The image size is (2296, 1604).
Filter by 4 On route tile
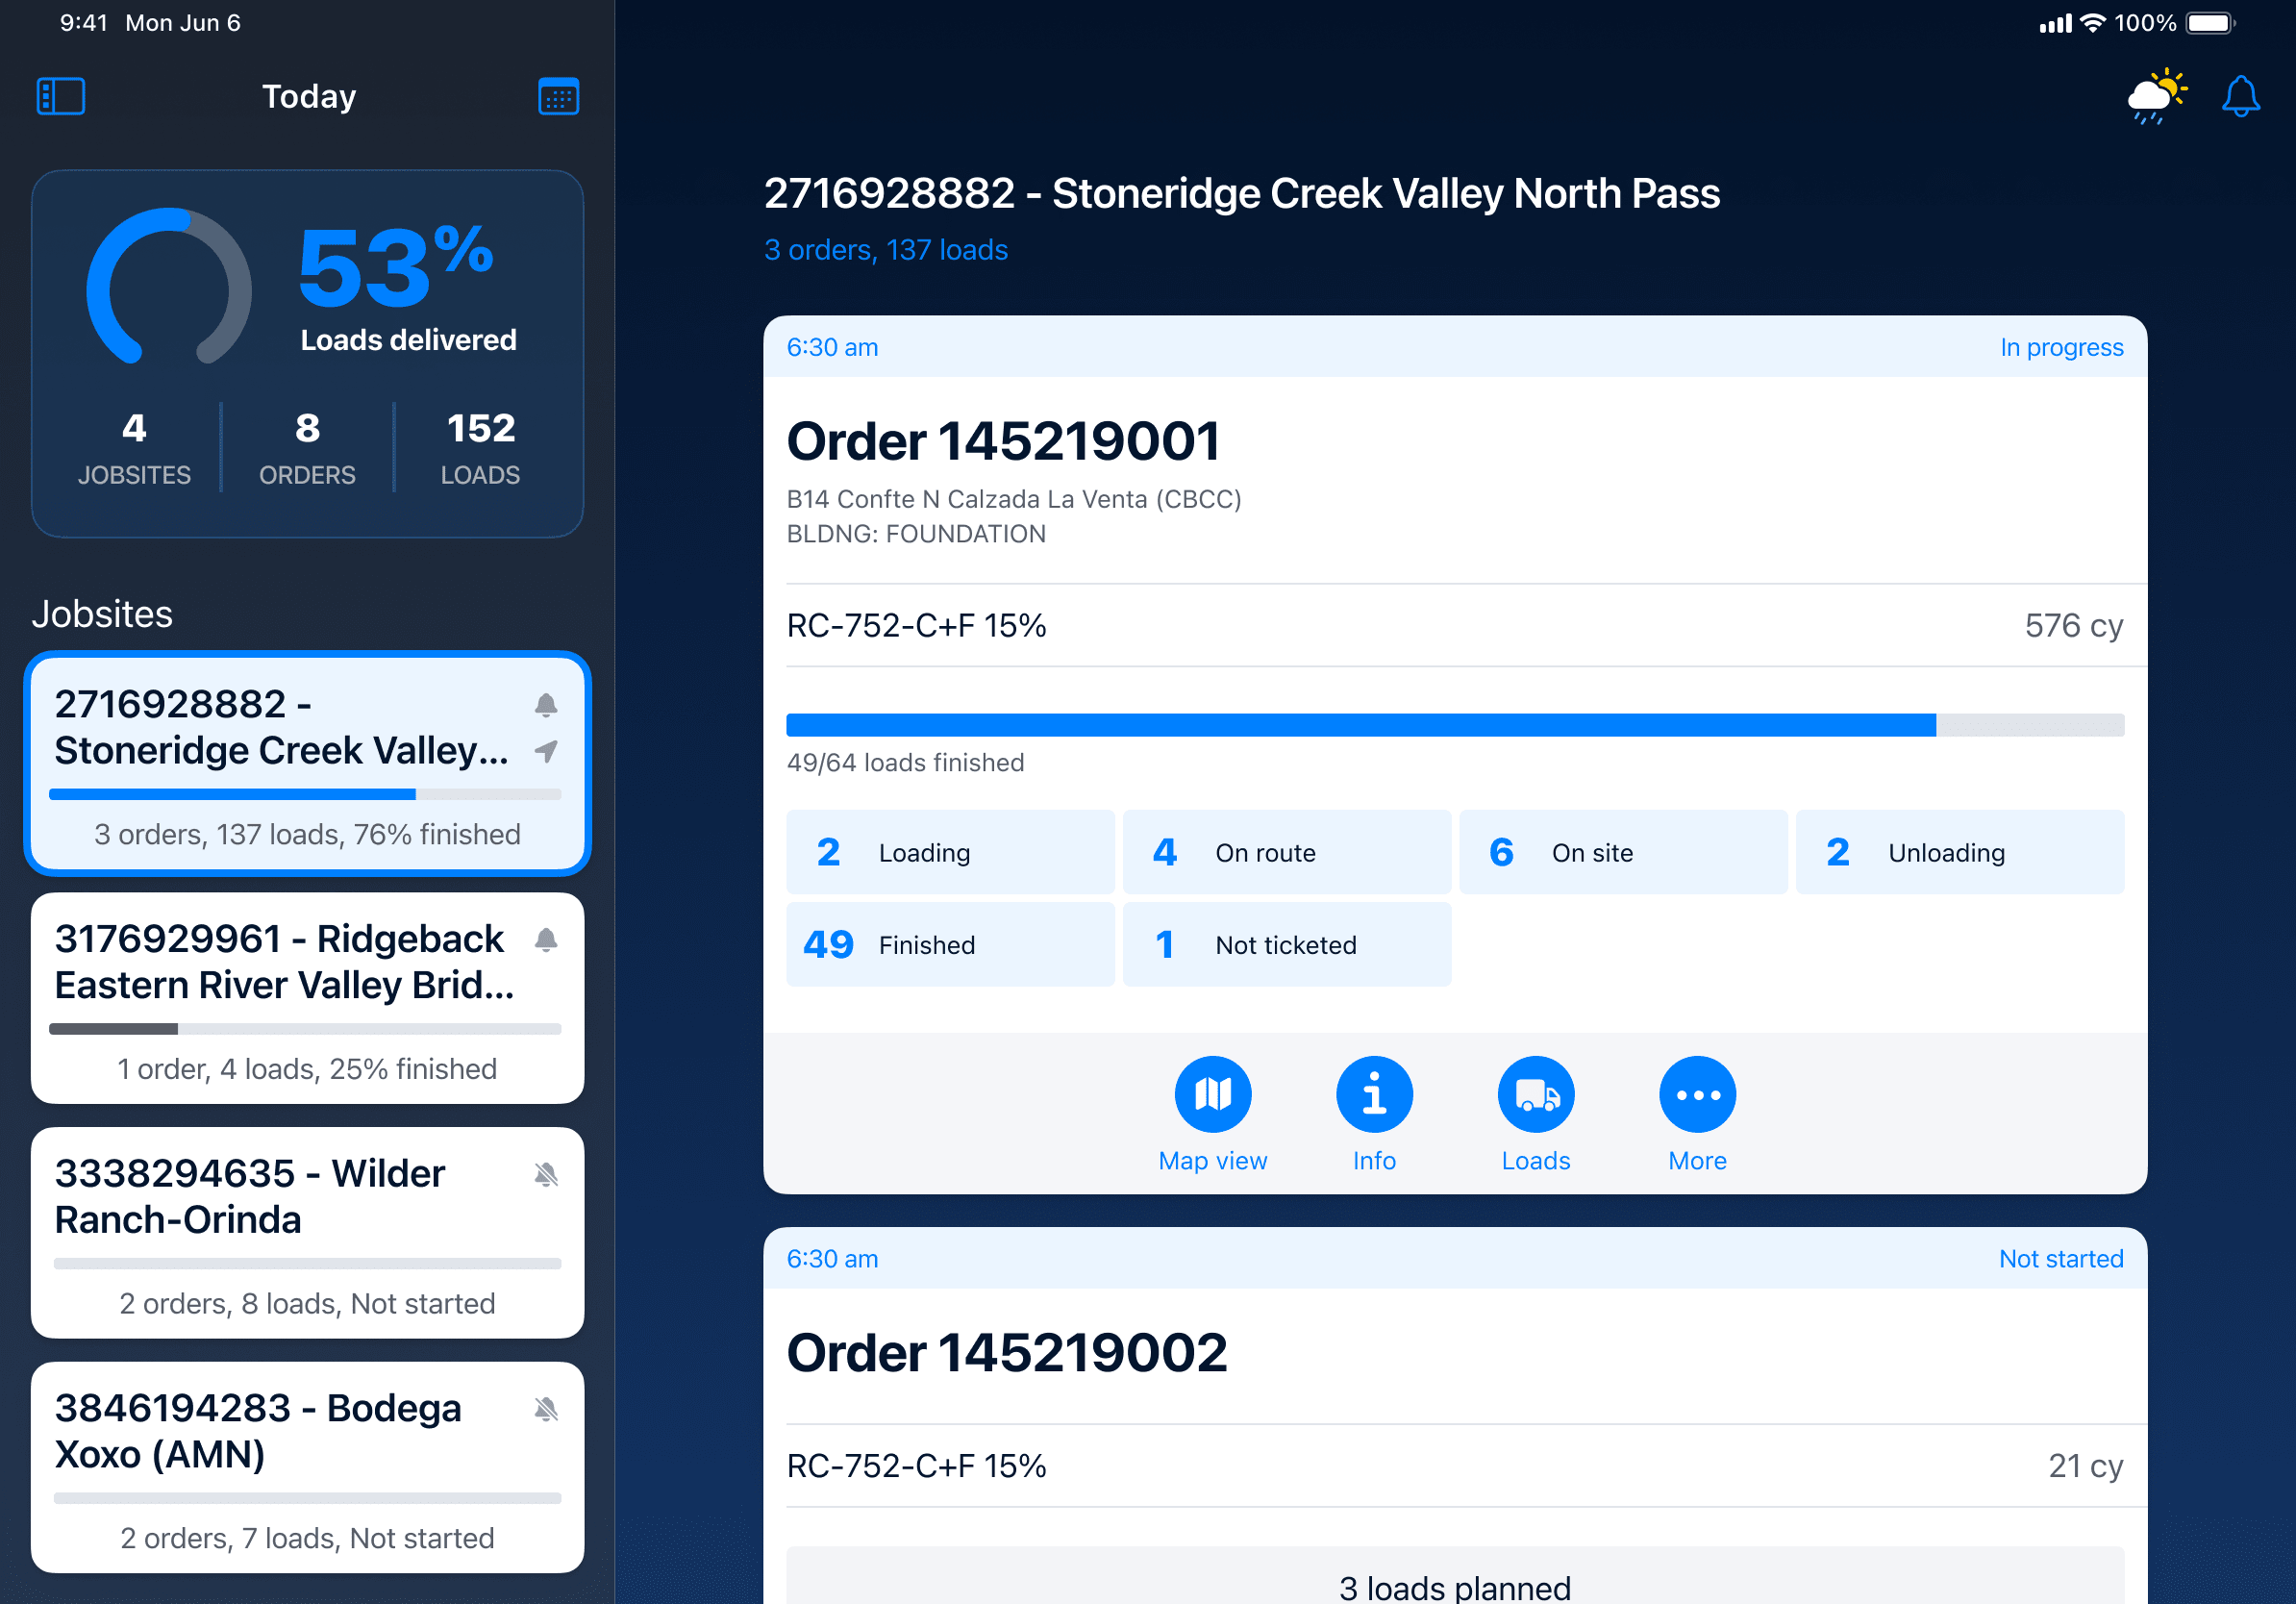[1287, 852]
